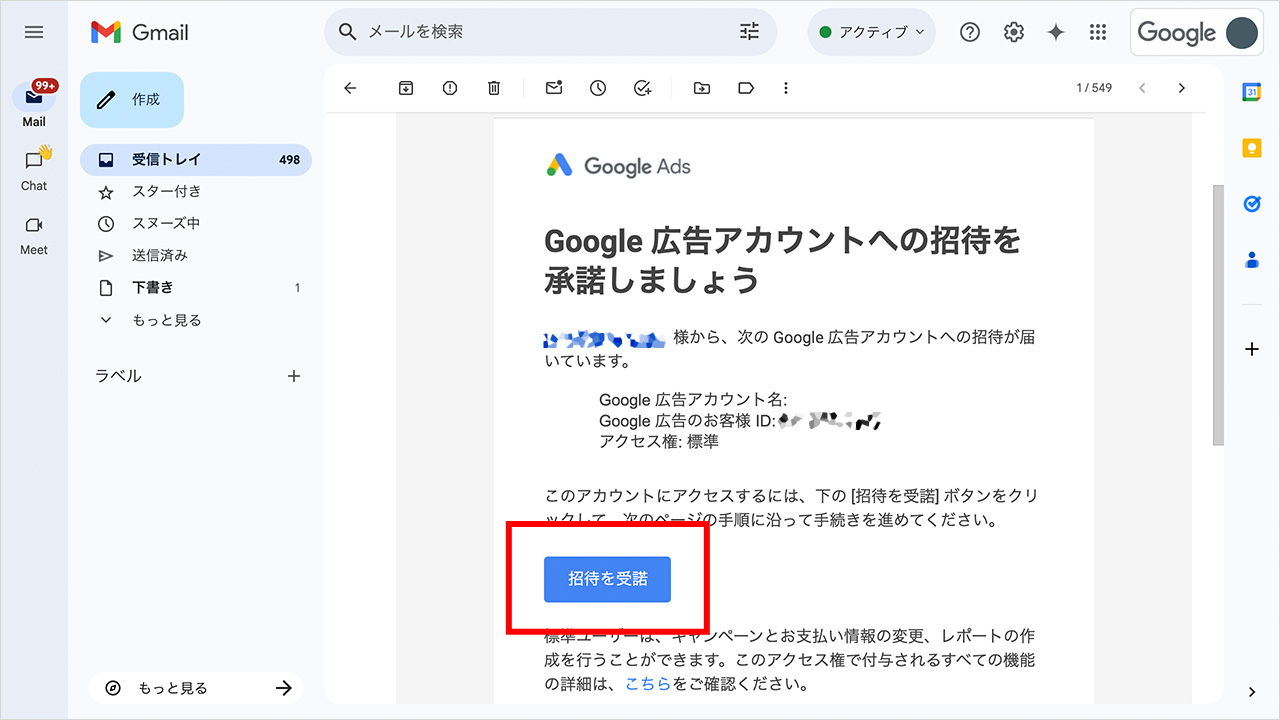
Task: Click the Gemini sparkle icon
Action: [1056, 32]
